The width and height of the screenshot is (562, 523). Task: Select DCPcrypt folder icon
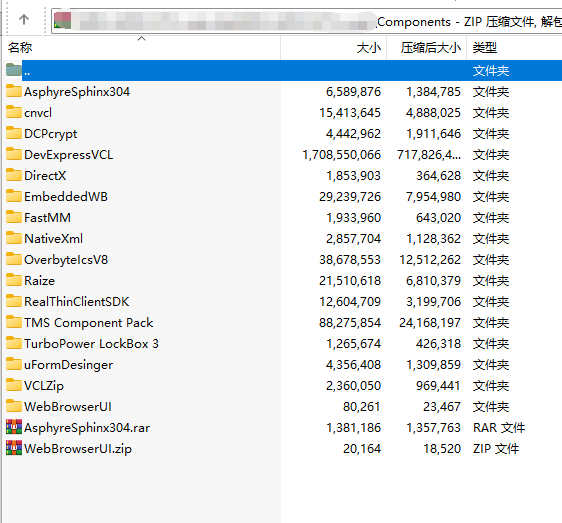pyautogui.click(x=14, y=133)
